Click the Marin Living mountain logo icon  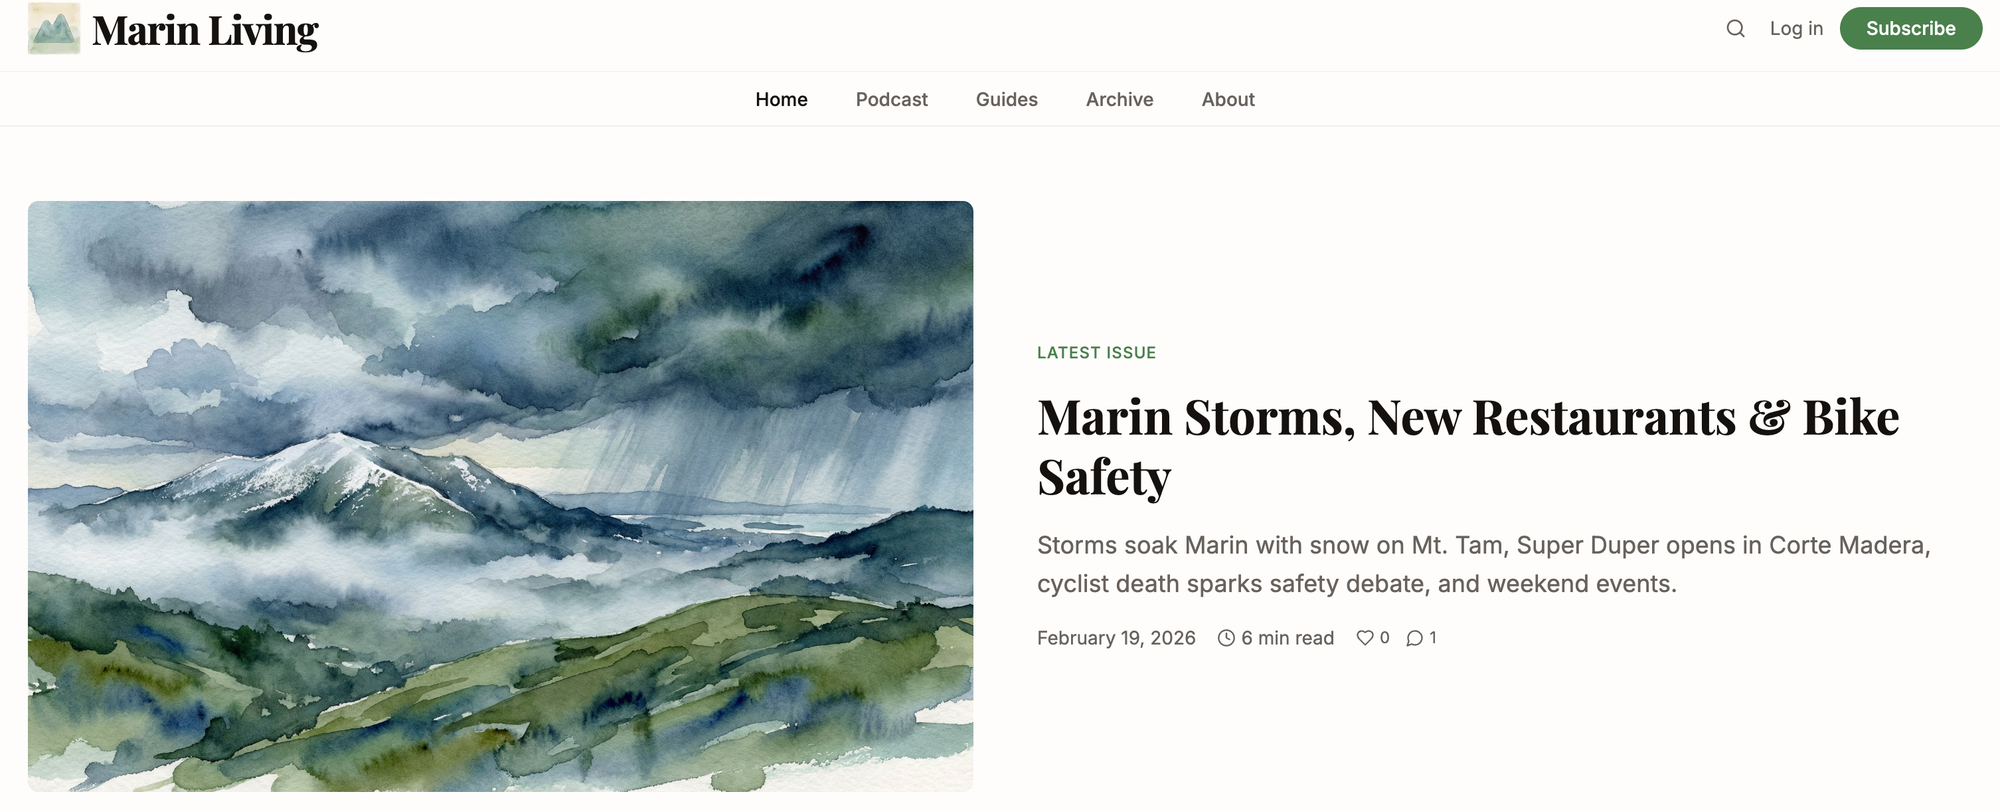pos(54,29)
